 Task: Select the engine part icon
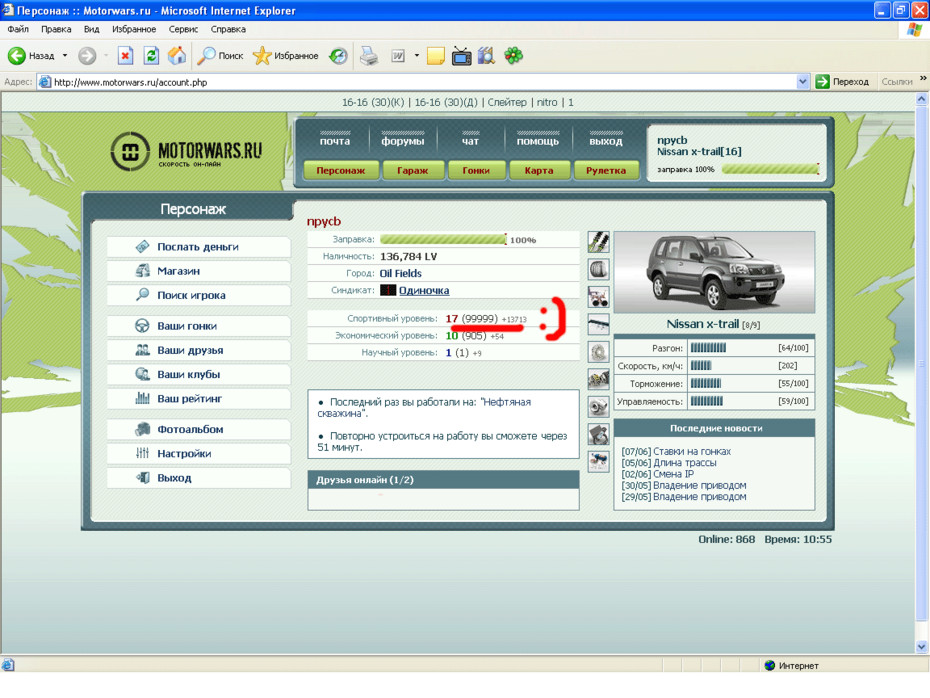point(598,379)
